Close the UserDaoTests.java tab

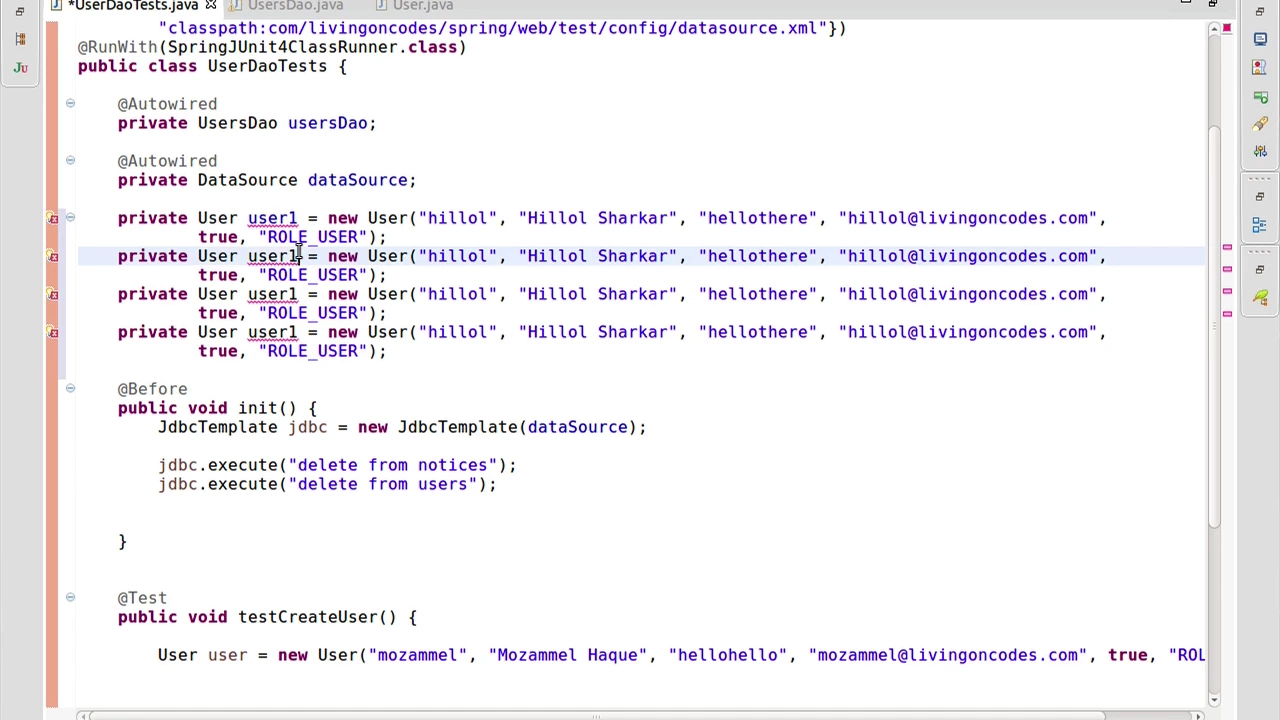211,5
